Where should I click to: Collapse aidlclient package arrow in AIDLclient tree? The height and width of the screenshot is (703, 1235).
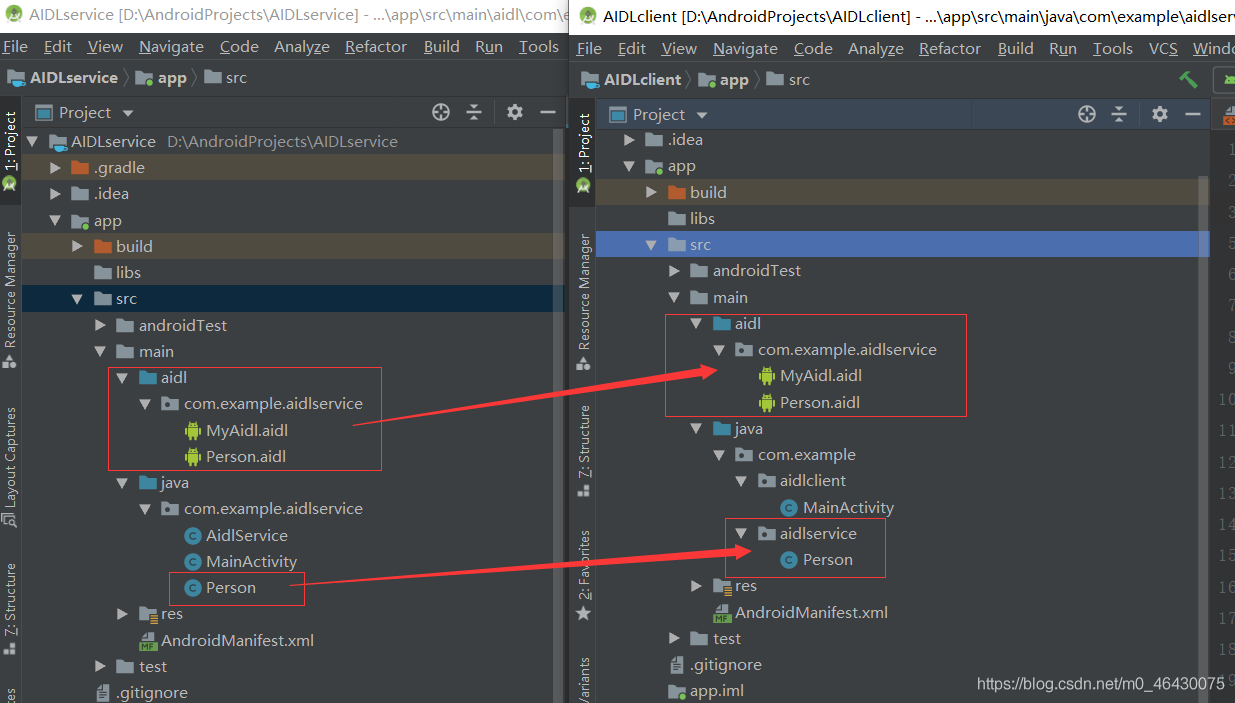pyautogui.click(x=740, y=480)
